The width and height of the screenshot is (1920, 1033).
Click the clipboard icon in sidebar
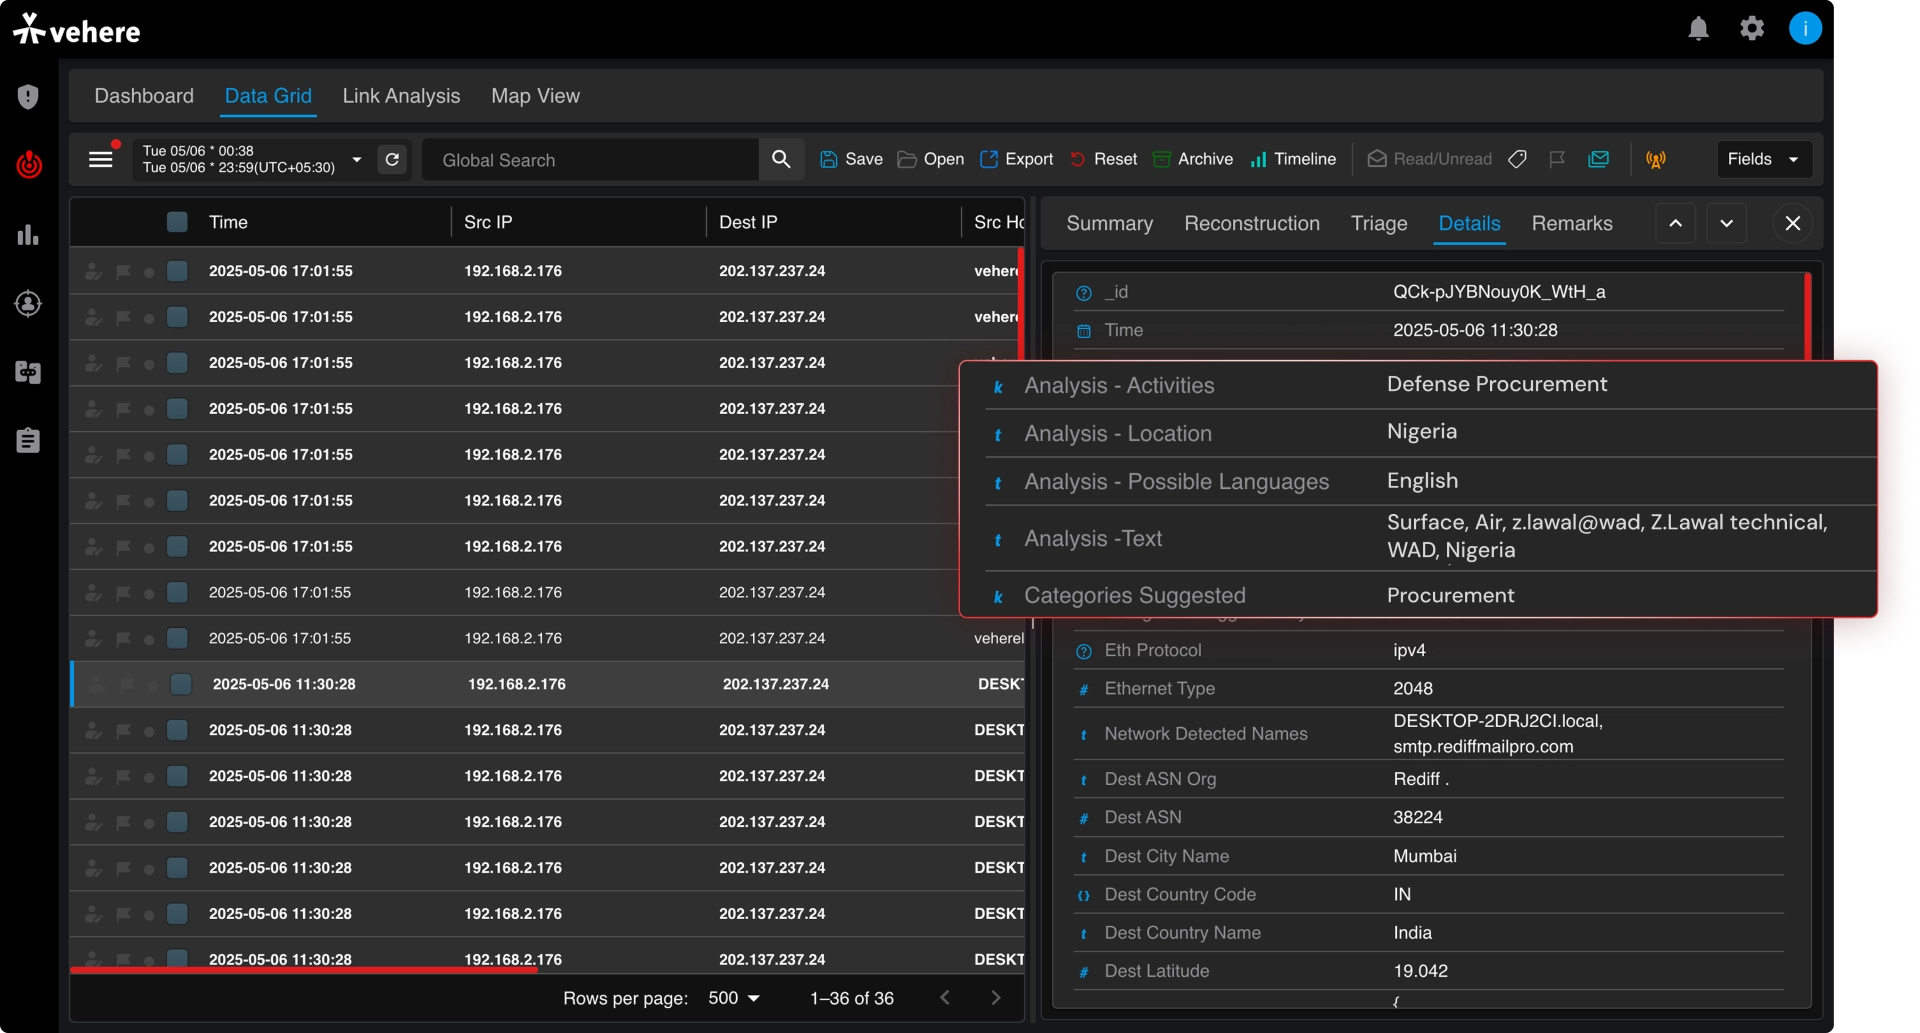tap(28, 441)
